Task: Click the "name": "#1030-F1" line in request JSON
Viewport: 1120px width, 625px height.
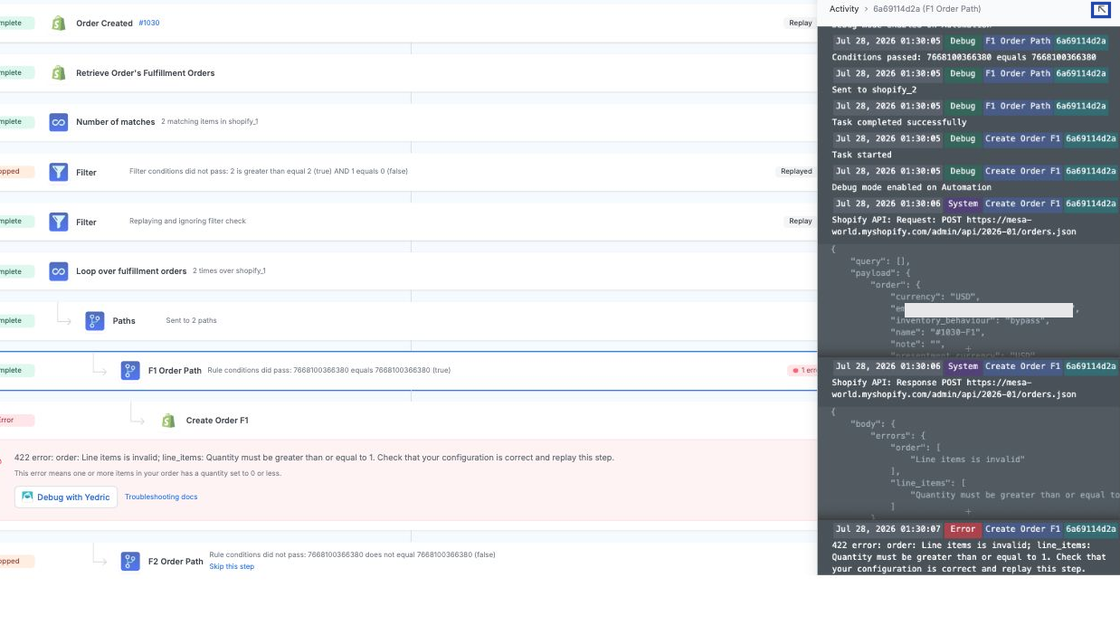Action: click(937, 332)
